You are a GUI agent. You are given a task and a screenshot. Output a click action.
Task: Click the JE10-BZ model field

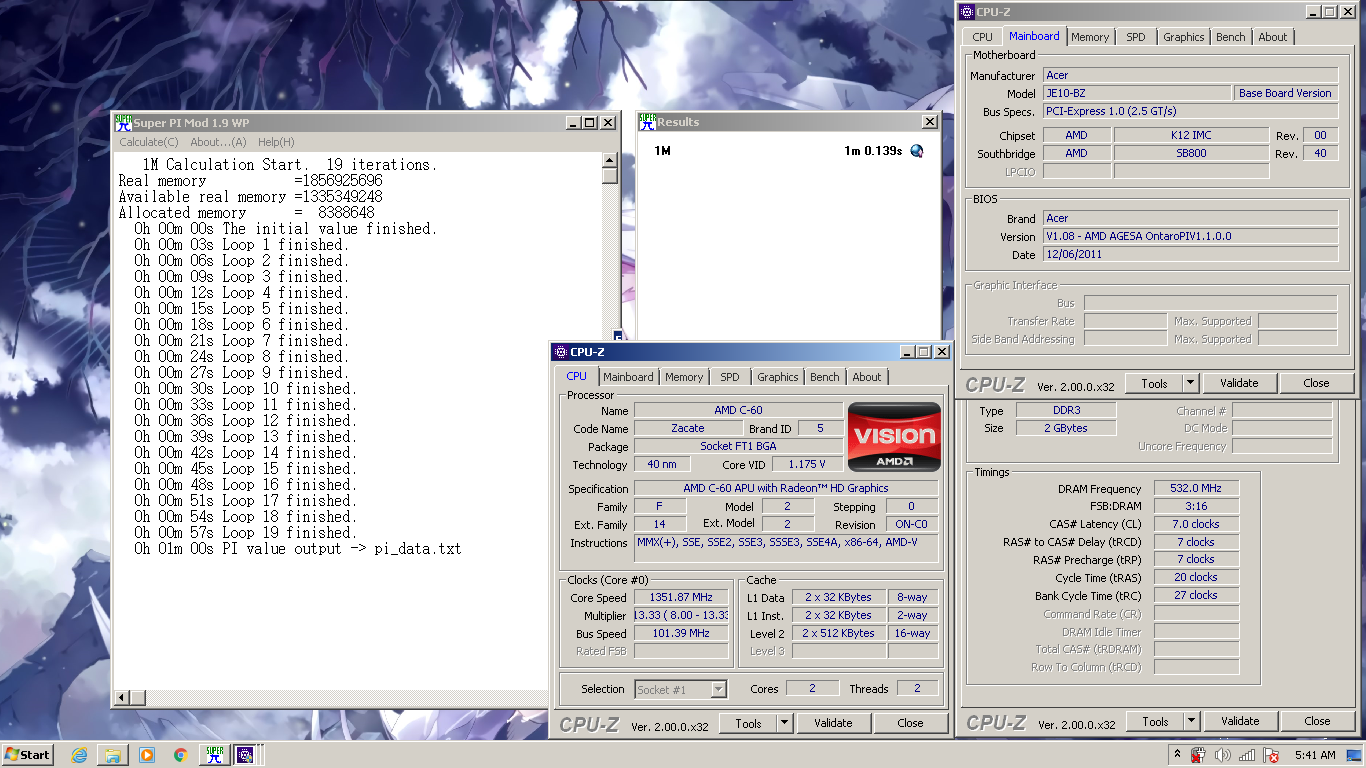(x=1137, y=93)
